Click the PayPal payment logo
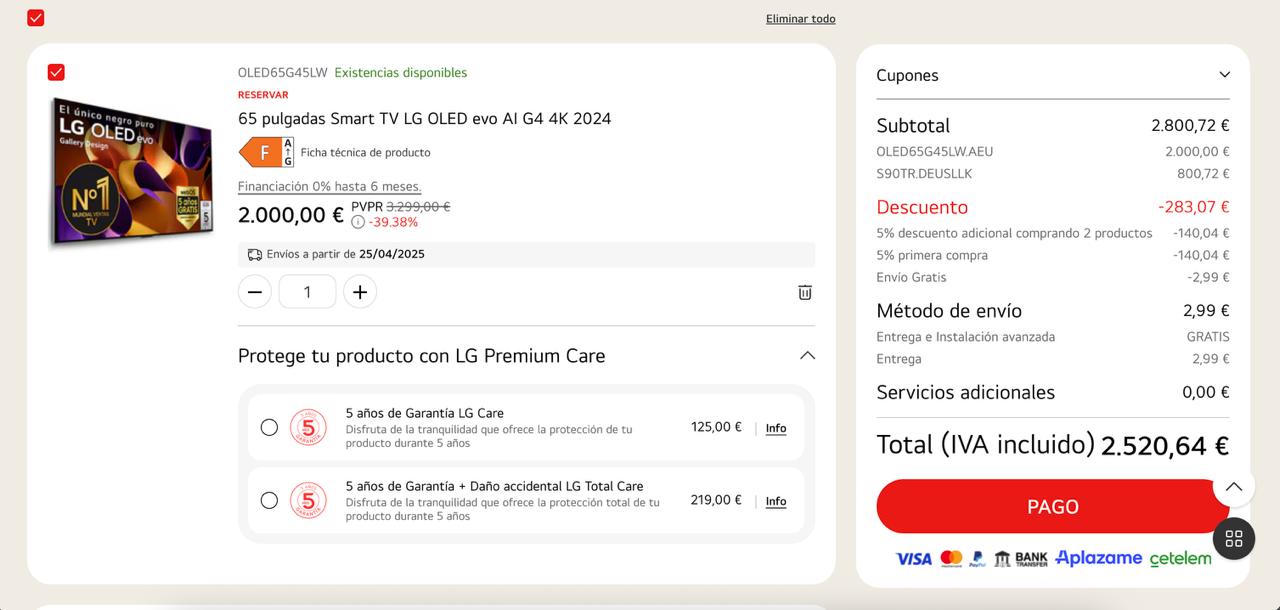Screen dimensions: 1280x610 [977, 559]
